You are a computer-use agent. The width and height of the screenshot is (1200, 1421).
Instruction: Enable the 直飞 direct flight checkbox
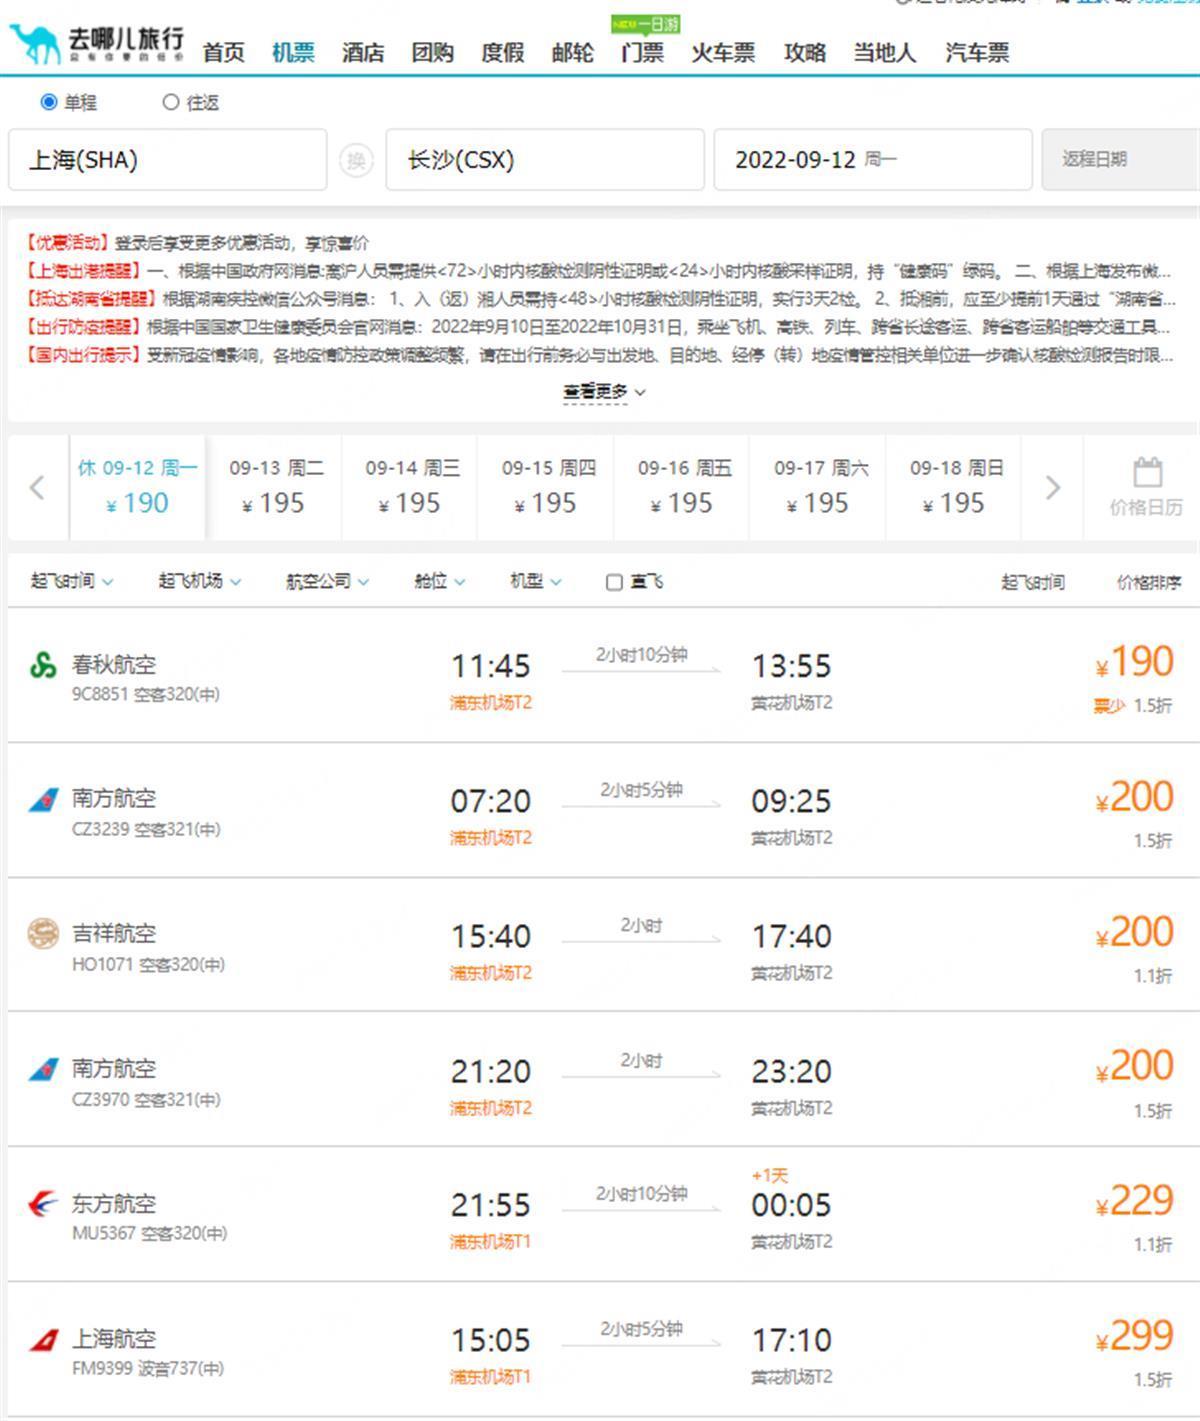coord(614,582)
